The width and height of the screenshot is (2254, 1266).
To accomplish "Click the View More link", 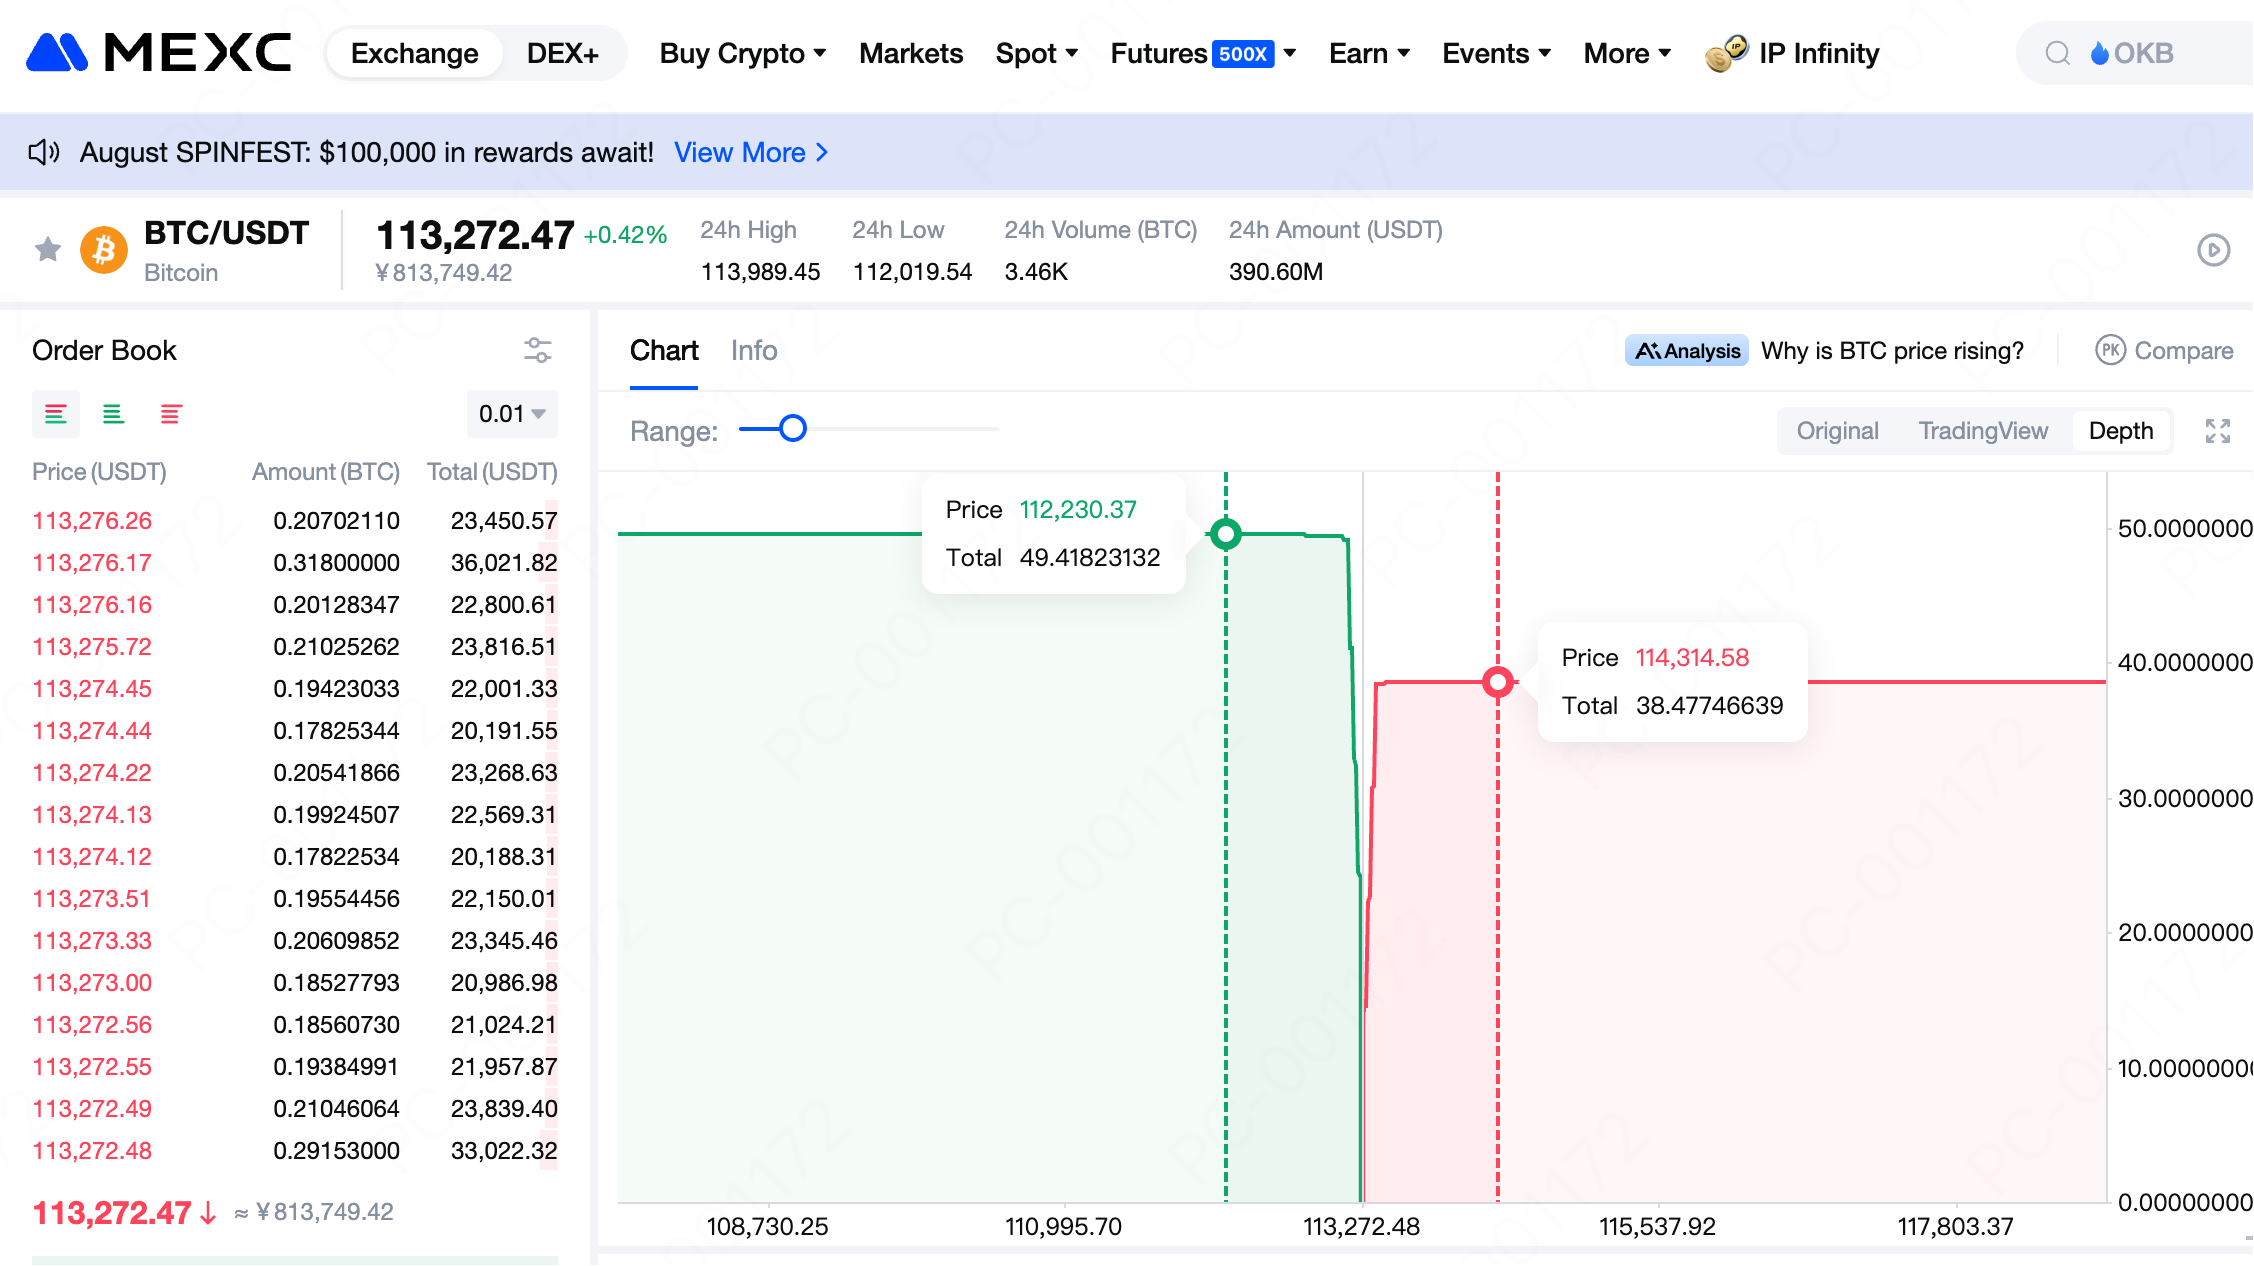I will [750, 152].
